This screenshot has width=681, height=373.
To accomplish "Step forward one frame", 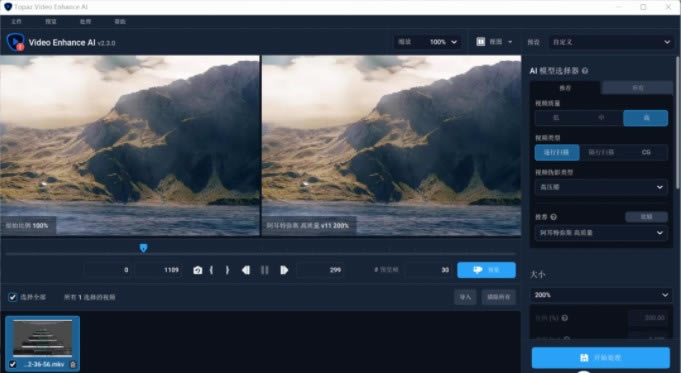I will [284, 270].
